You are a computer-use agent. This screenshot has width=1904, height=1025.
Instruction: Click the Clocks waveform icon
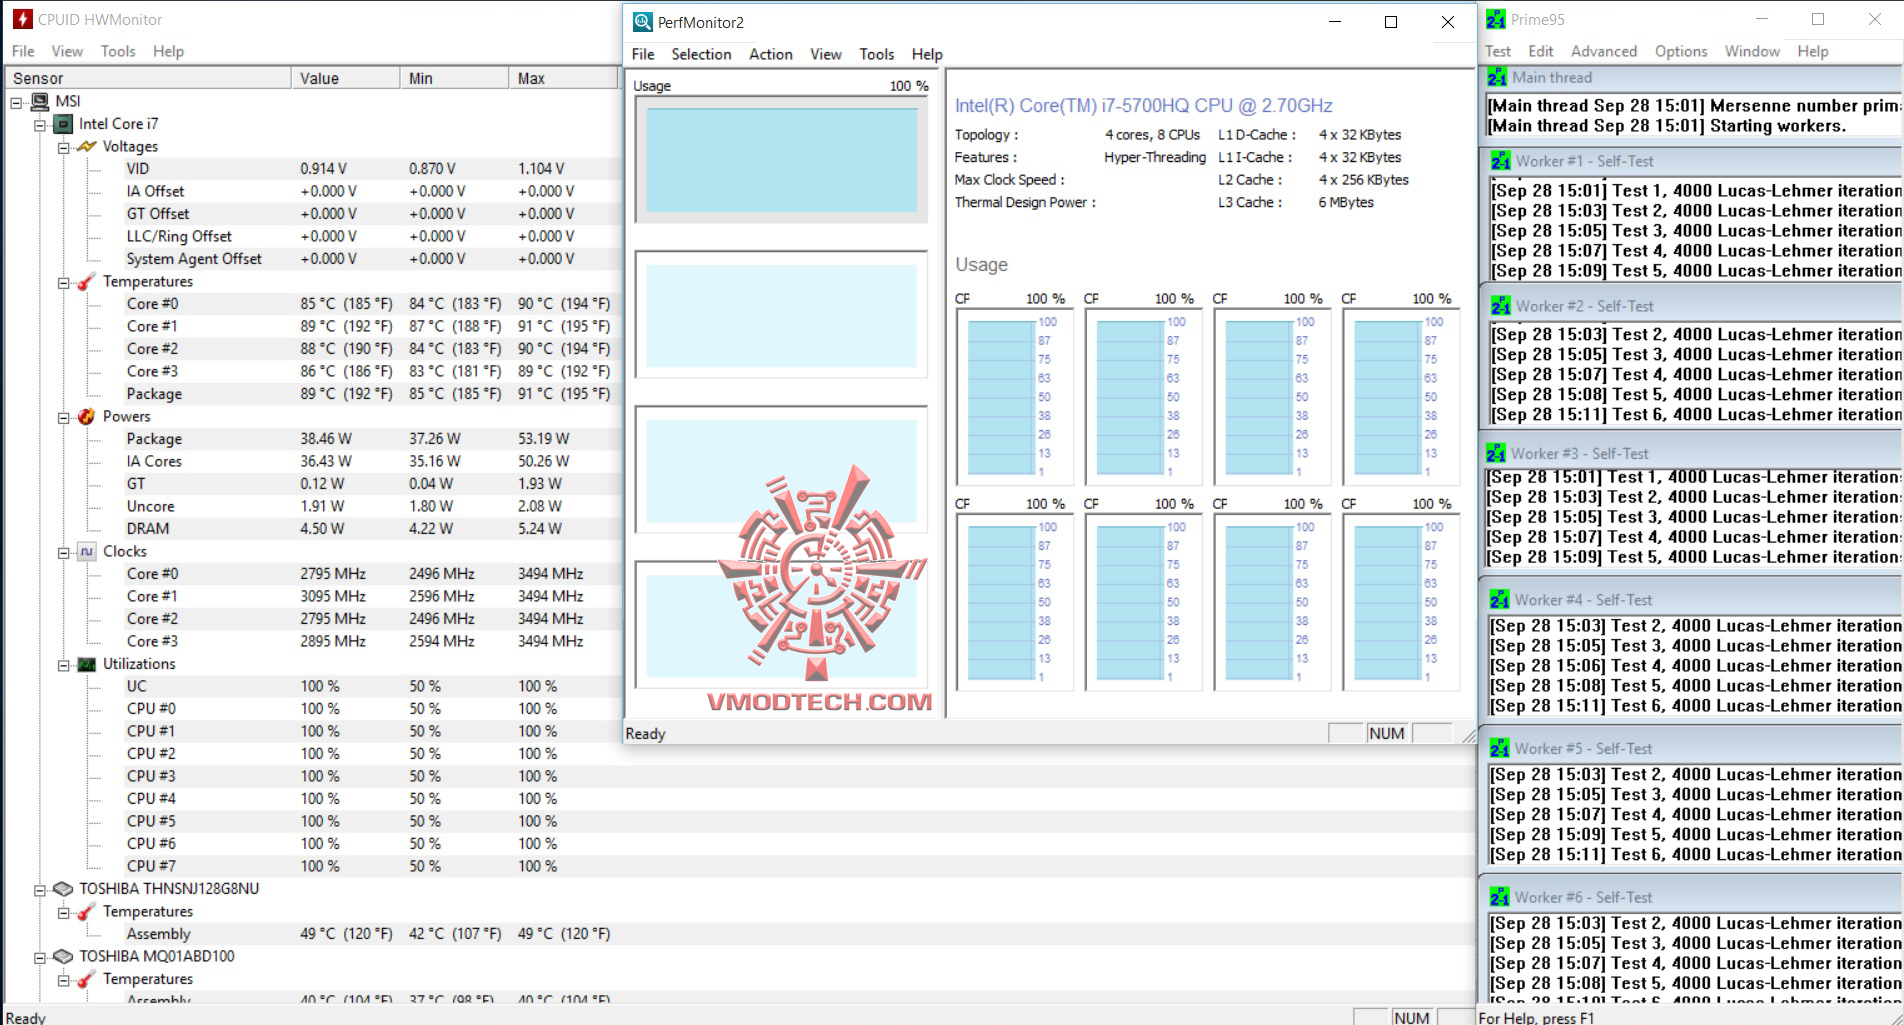click(87, 551)
